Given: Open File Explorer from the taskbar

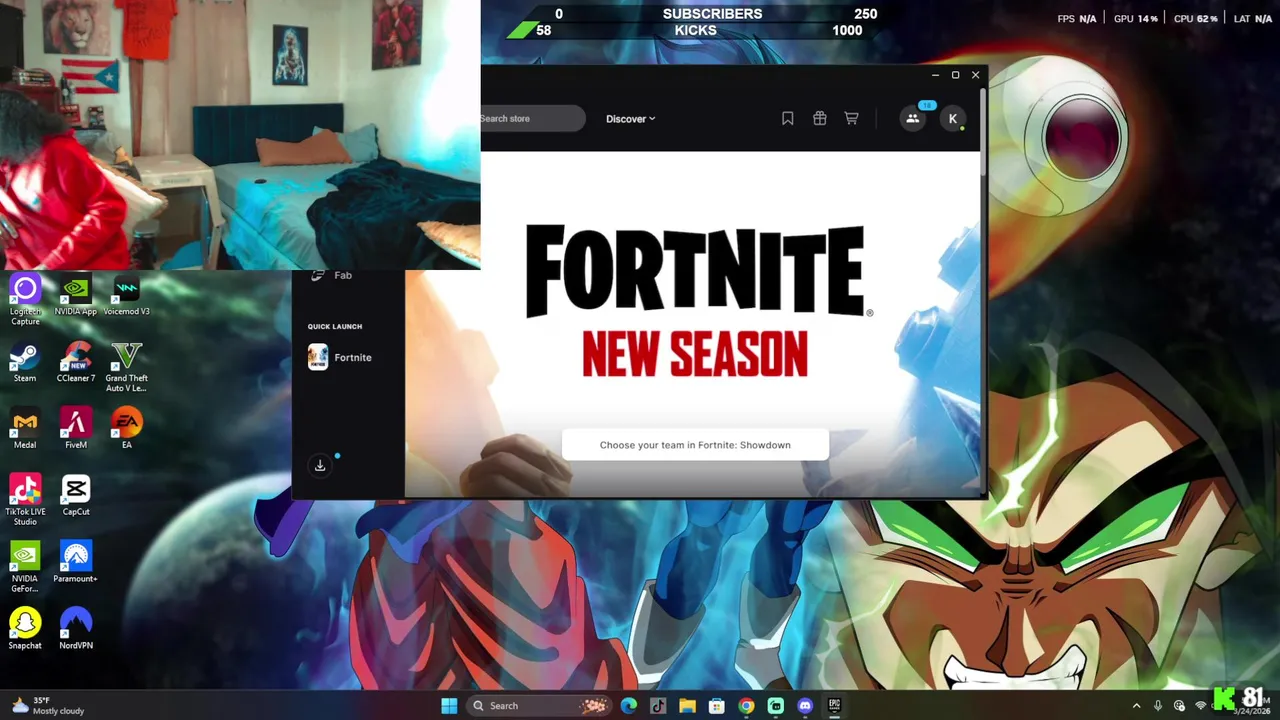Looking at the screenshot, I should (687, 706).
